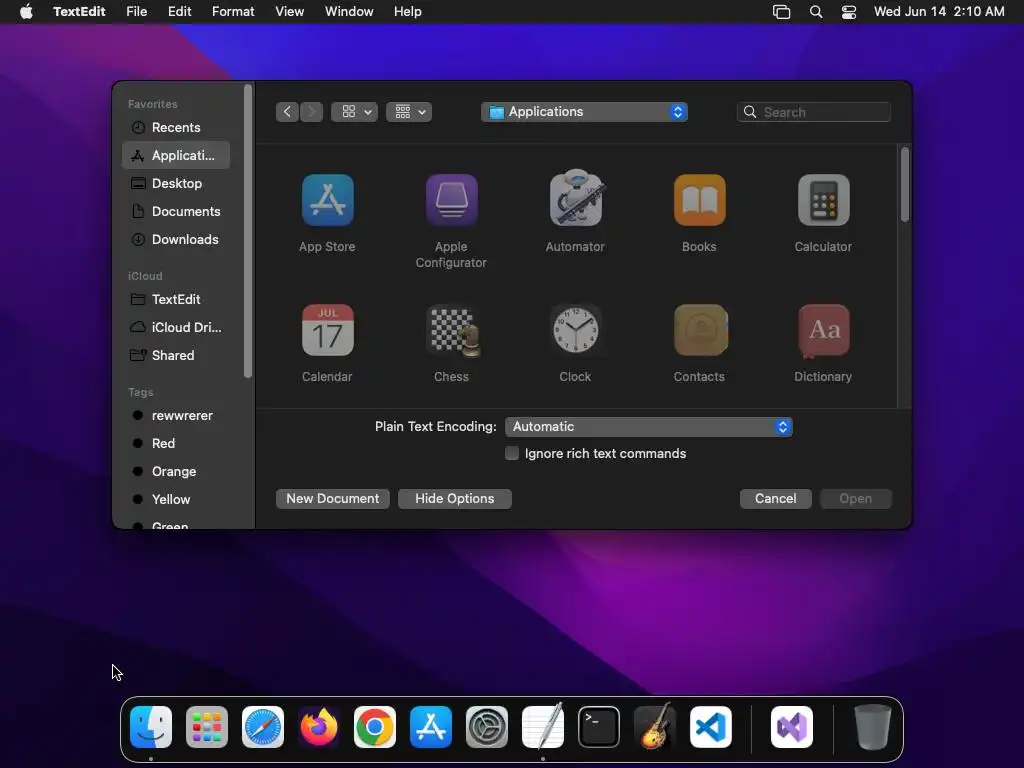Select Applications in the sidebar
This screenshot has height=768, width=1024.
pyautogui.click(x=176, y=155)
